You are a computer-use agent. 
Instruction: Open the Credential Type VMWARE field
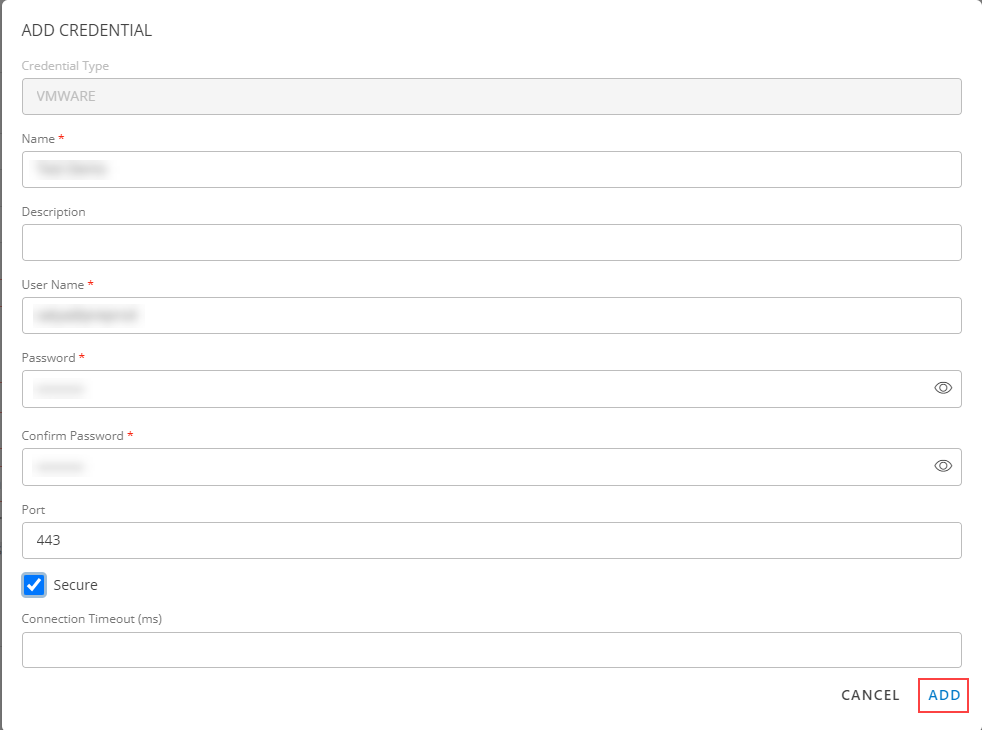tap(491, 97)
